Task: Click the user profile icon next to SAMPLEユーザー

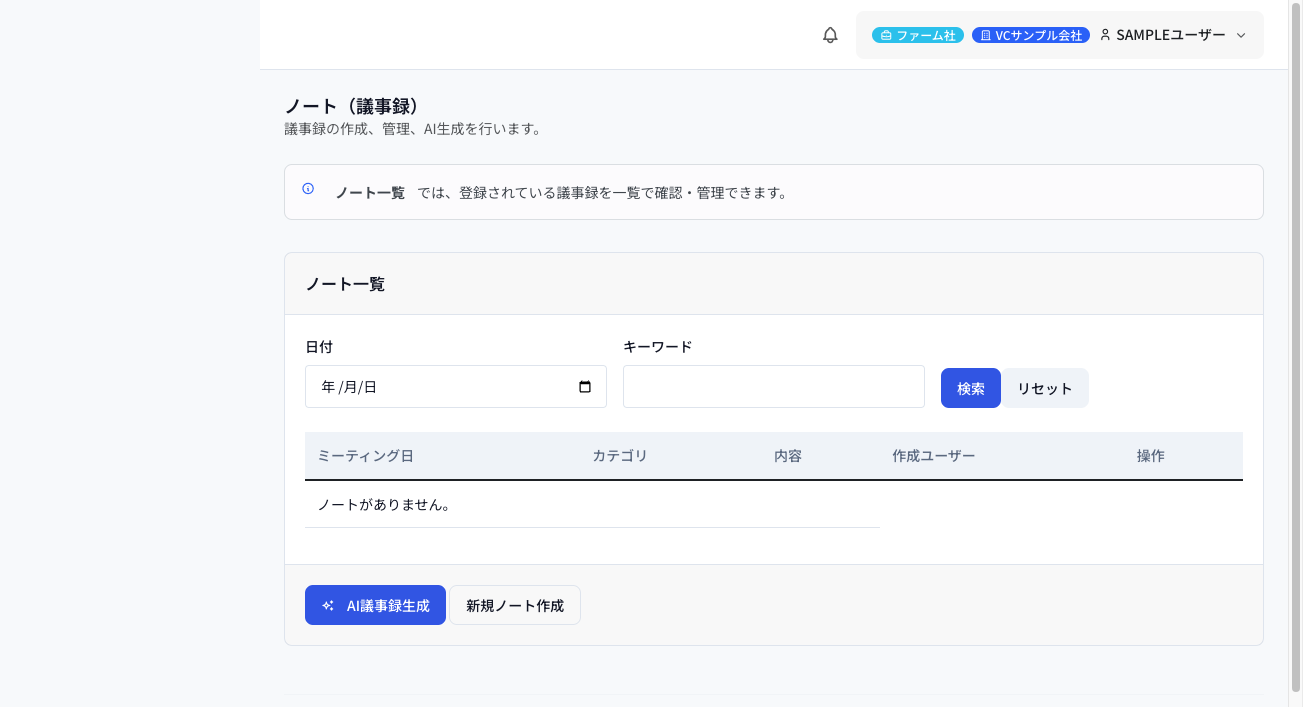Action: coord(1104,34)
